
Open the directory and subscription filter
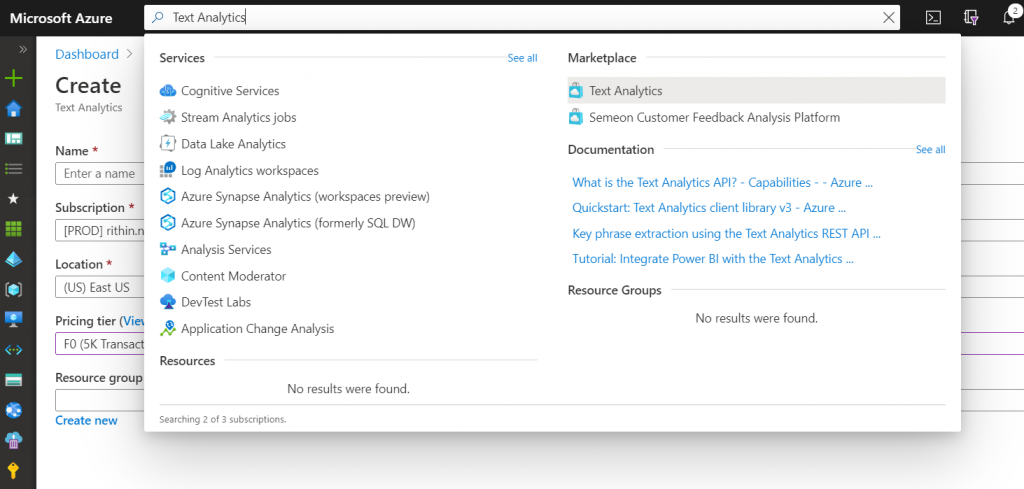pyautogui.click(x=969, y=17)
